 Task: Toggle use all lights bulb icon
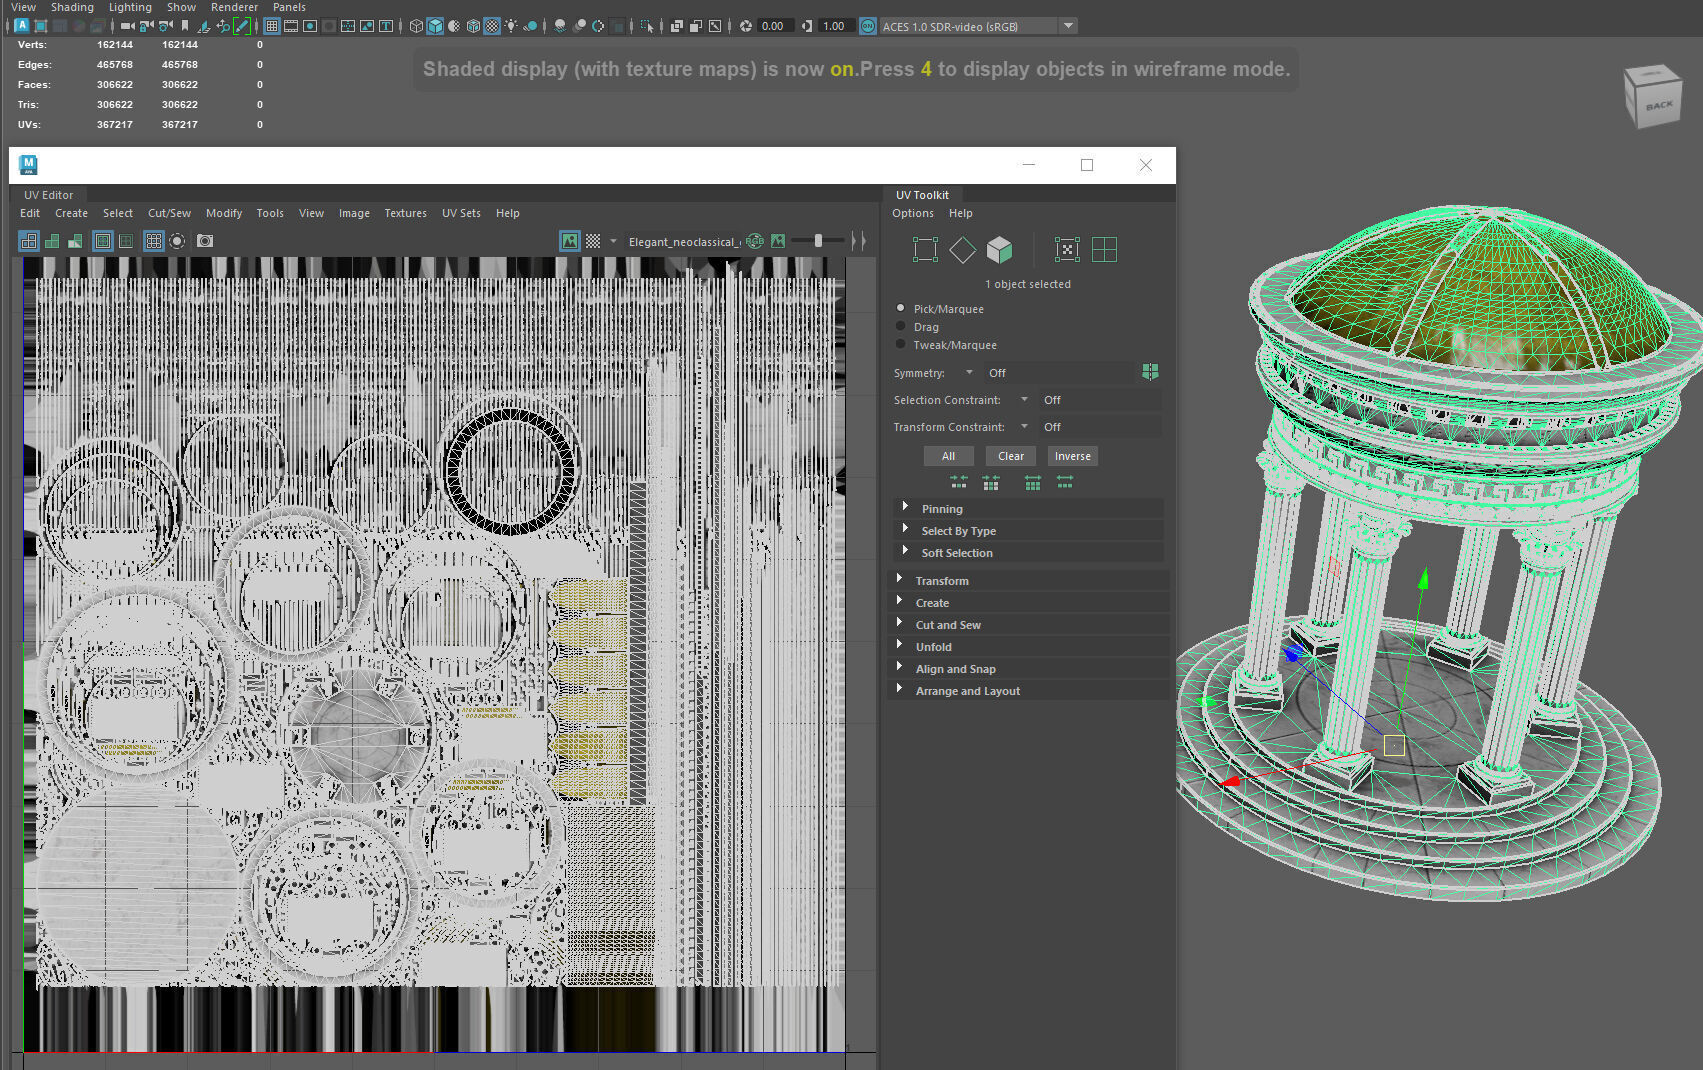[511, 26]
